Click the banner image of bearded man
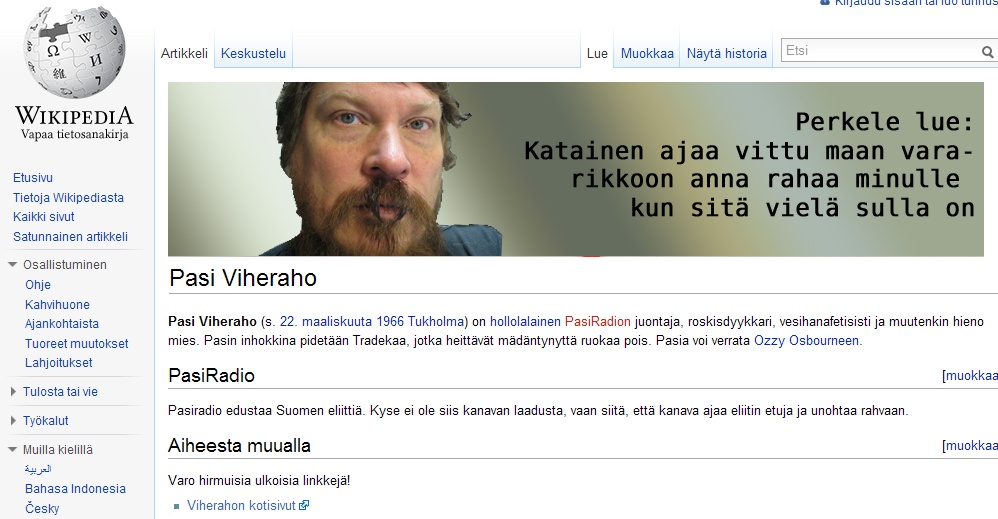Screen dimensions: 998x519 pos(575,169)
